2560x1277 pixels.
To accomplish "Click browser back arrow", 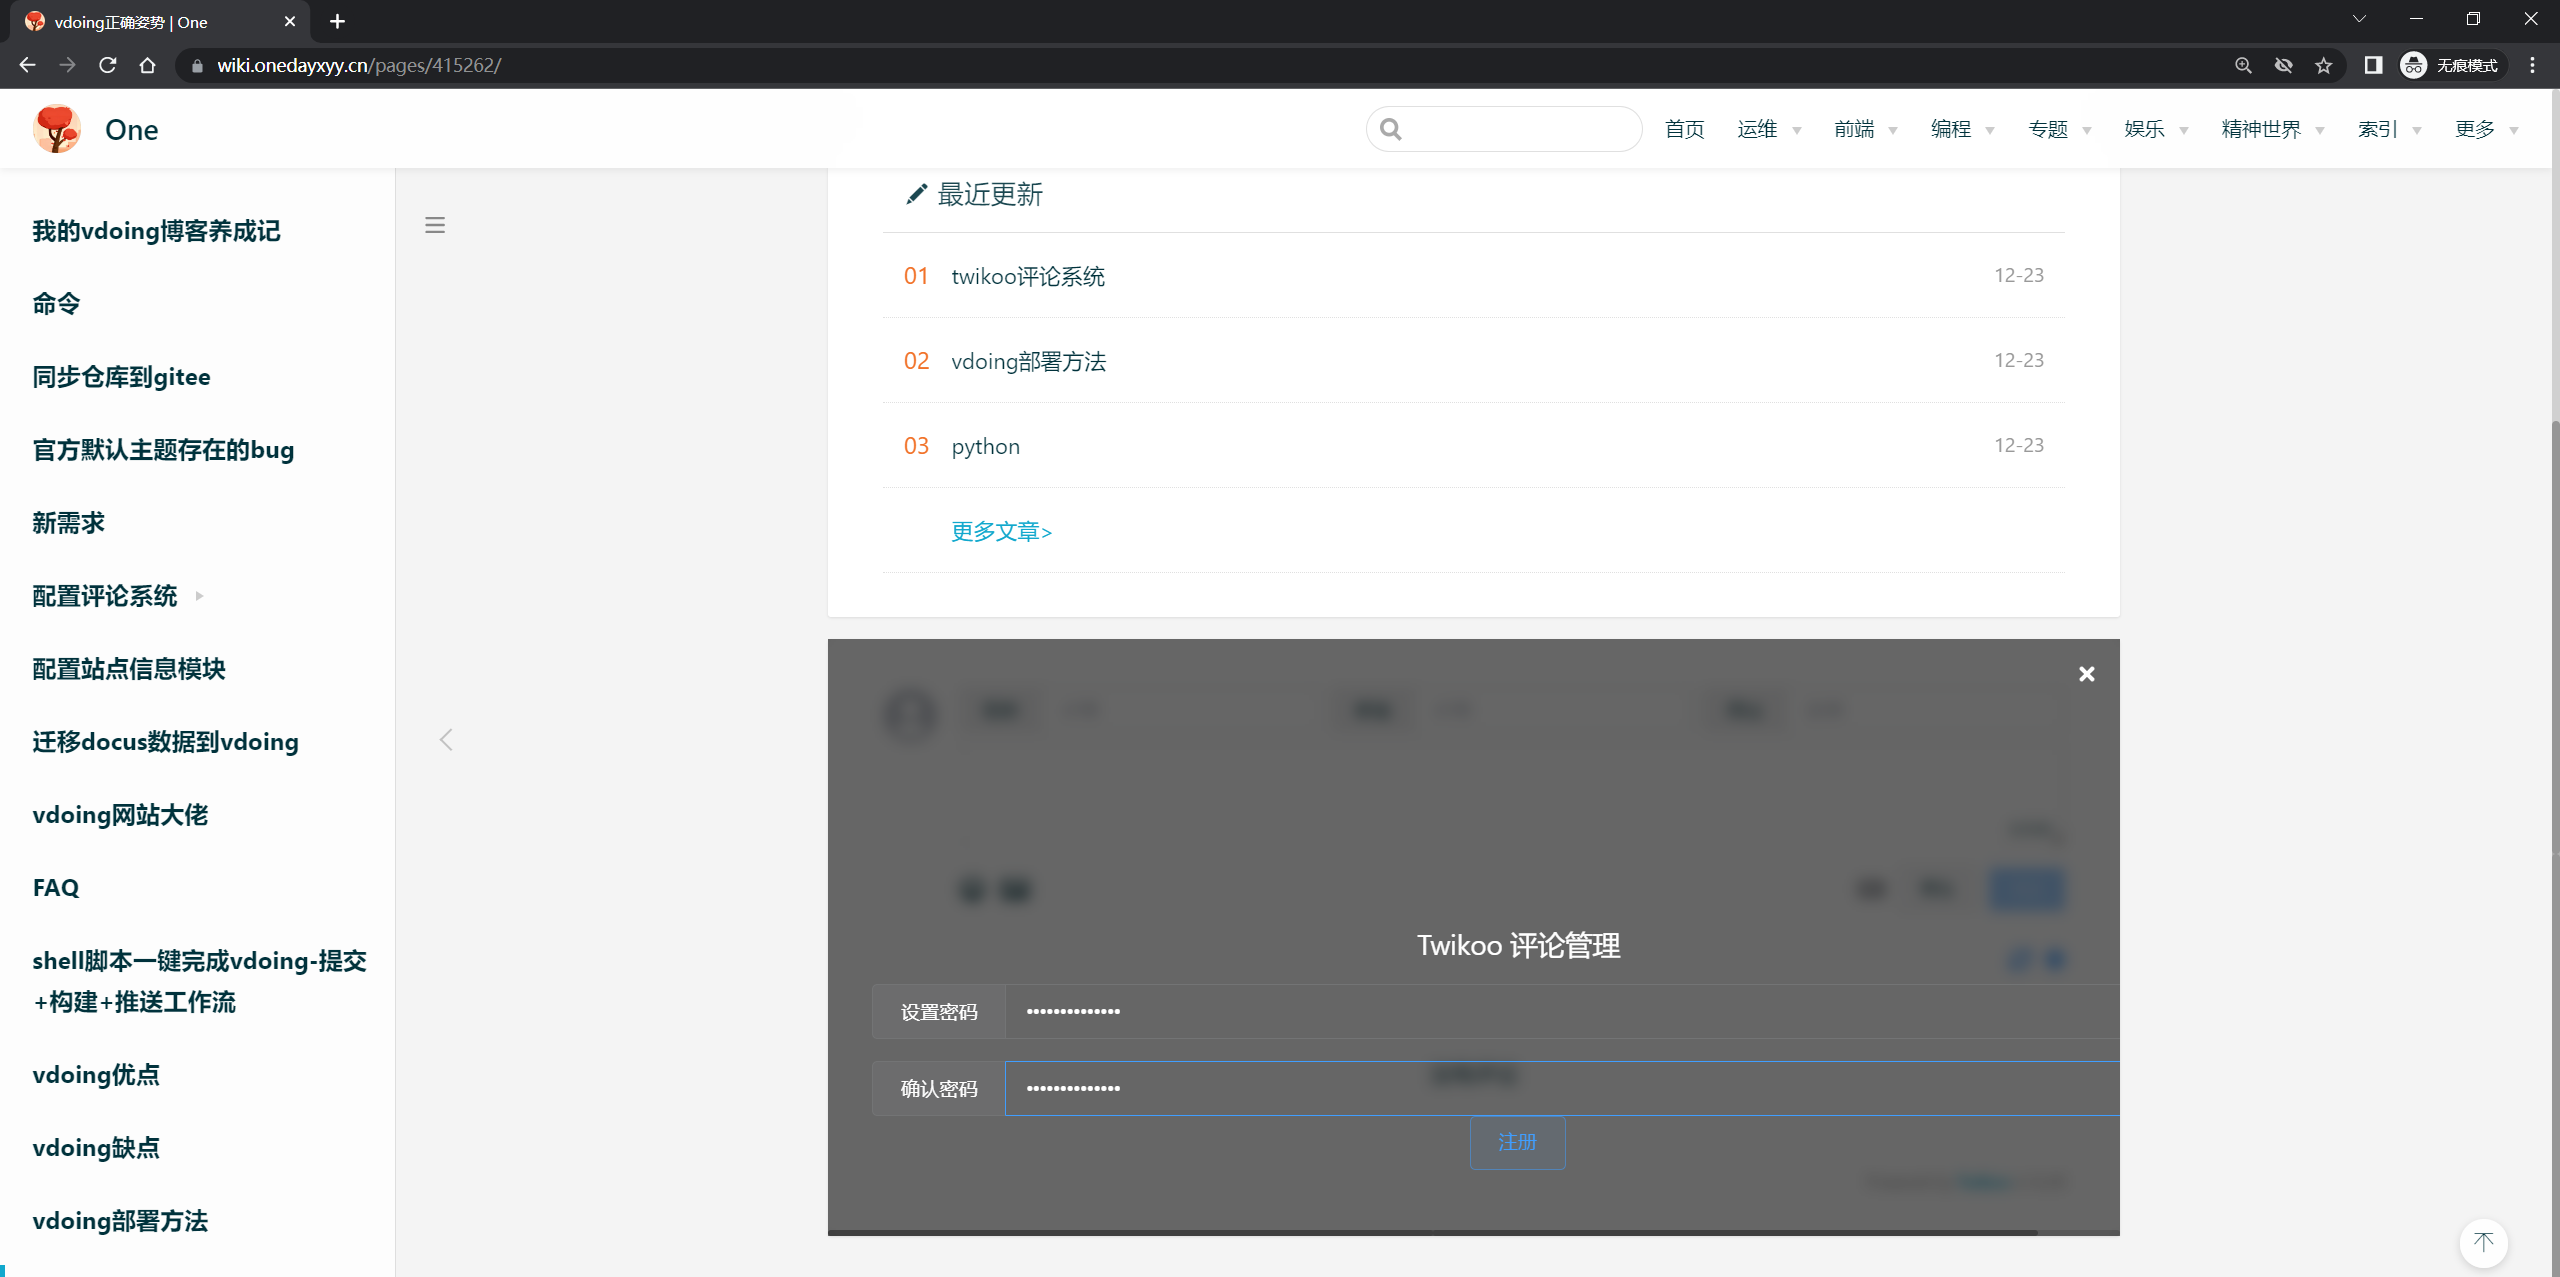I will 27,65.
